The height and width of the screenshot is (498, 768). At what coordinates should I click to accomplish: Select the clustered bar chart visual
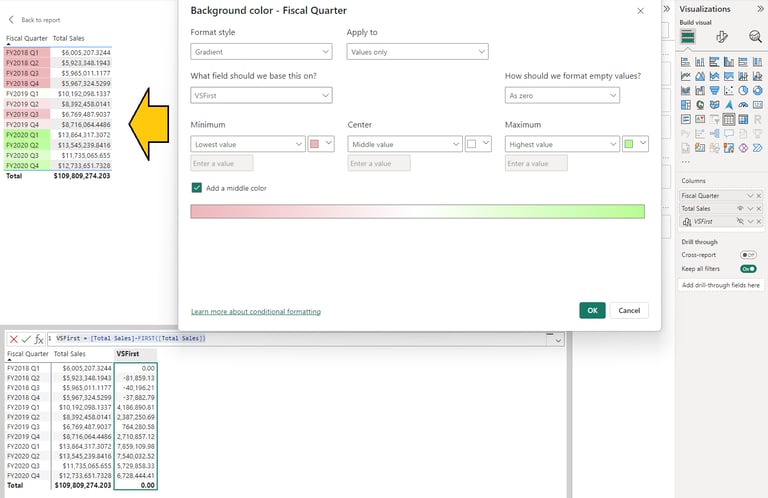coord(715,62)
